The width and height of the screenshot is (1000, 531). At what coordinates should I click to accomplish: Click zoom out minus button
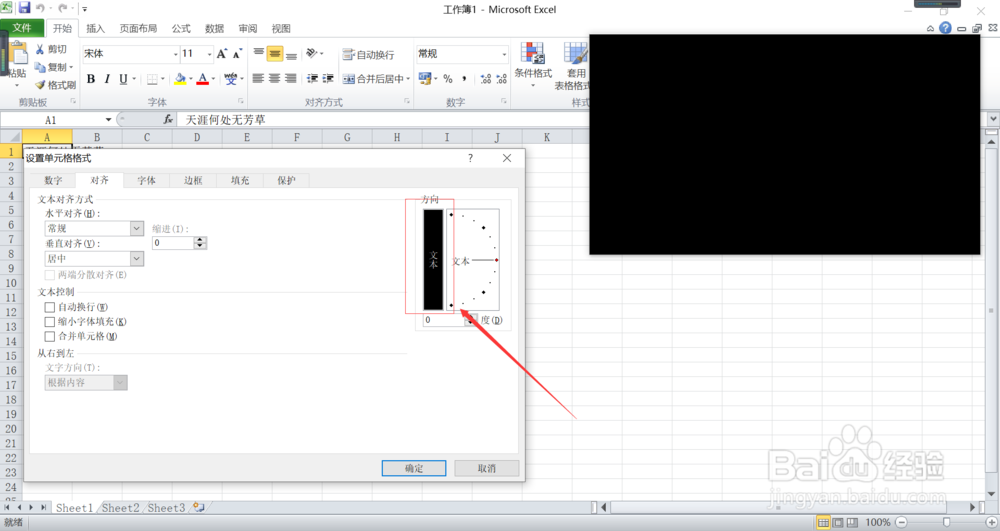tap(901, 522)
